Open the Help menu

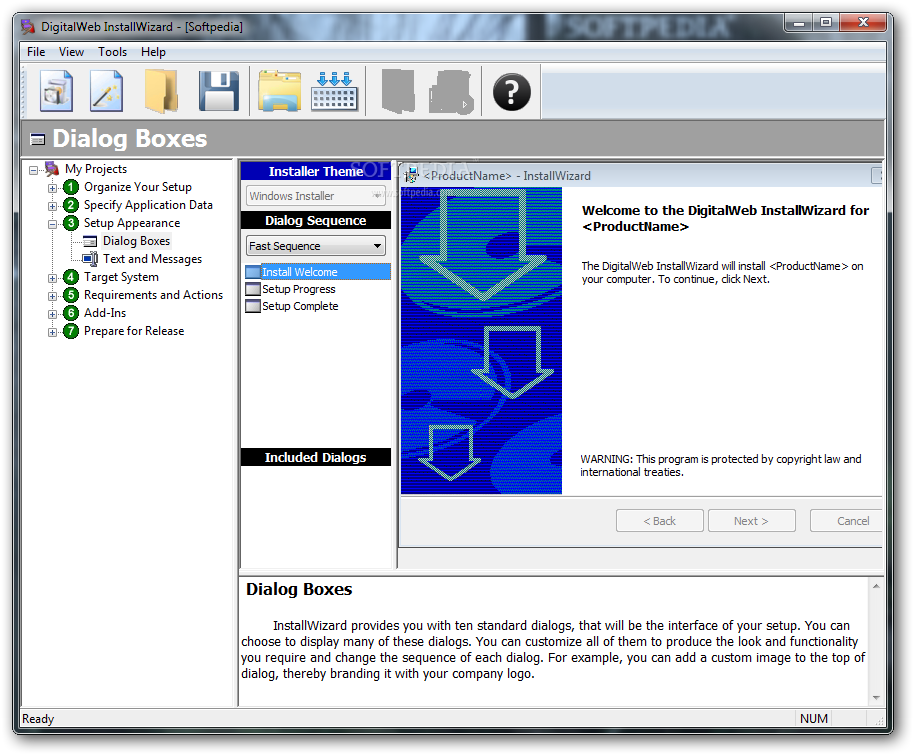click(153, 52)
